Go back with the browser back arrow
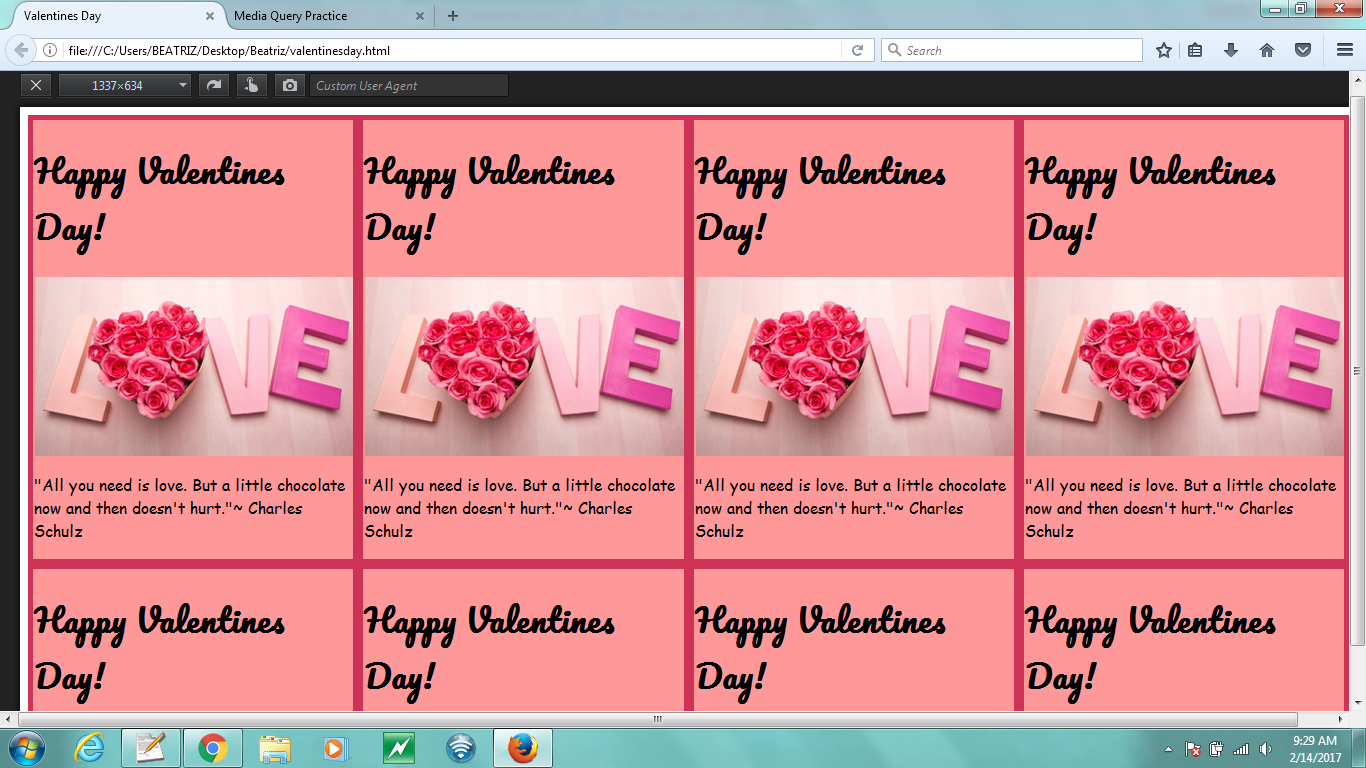Screen dimensions: 1366x768 coord(21,50)
